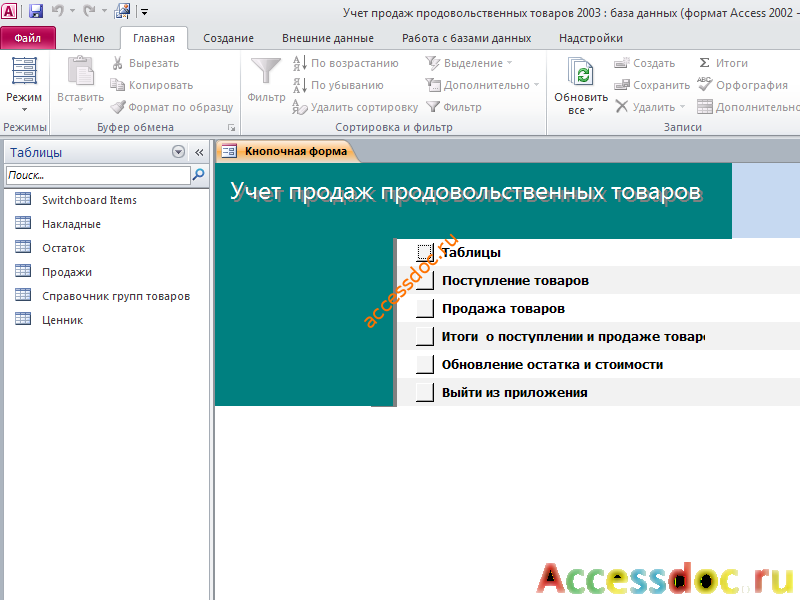Screen dimensions: 800x600
Task: Click the Поступление товаров label
Action: point(515,281)
